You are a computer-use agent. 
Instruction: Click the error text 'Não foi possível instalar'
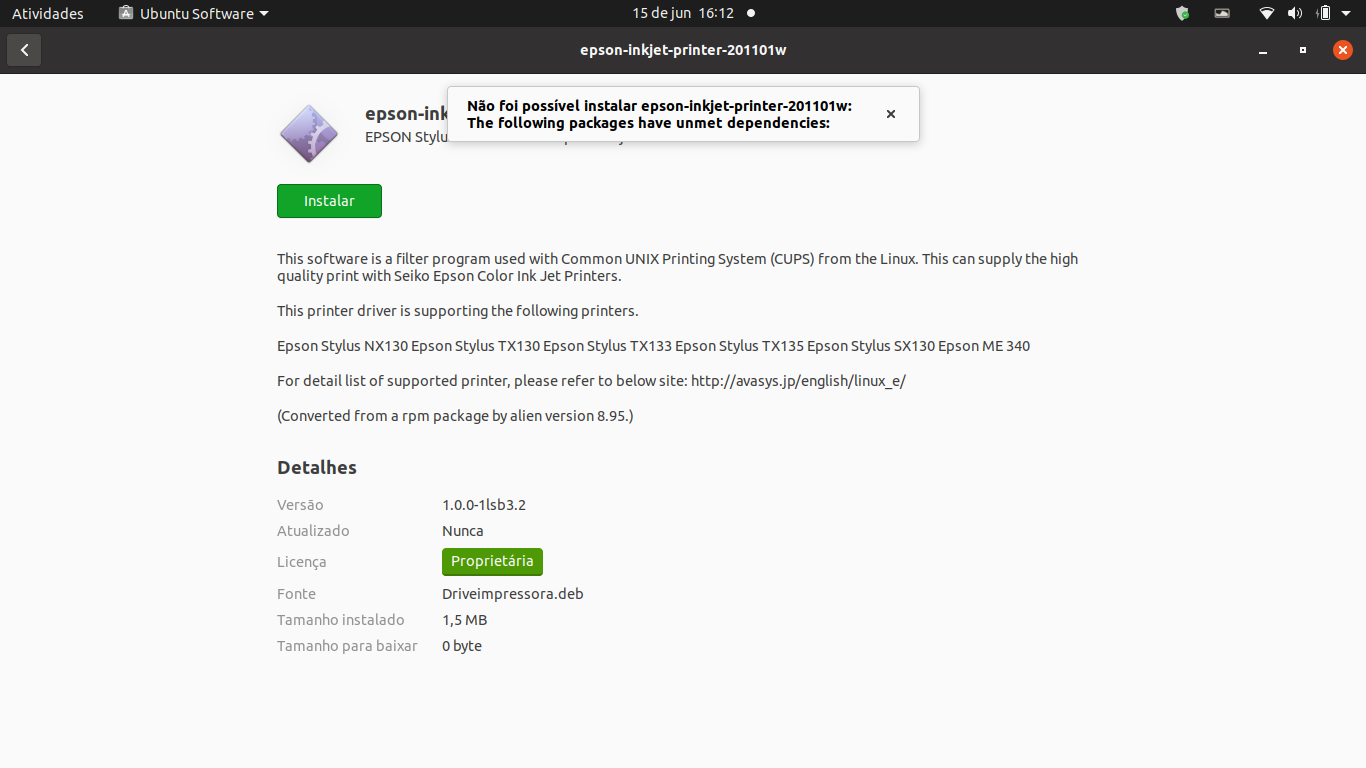tap(552, 105)
